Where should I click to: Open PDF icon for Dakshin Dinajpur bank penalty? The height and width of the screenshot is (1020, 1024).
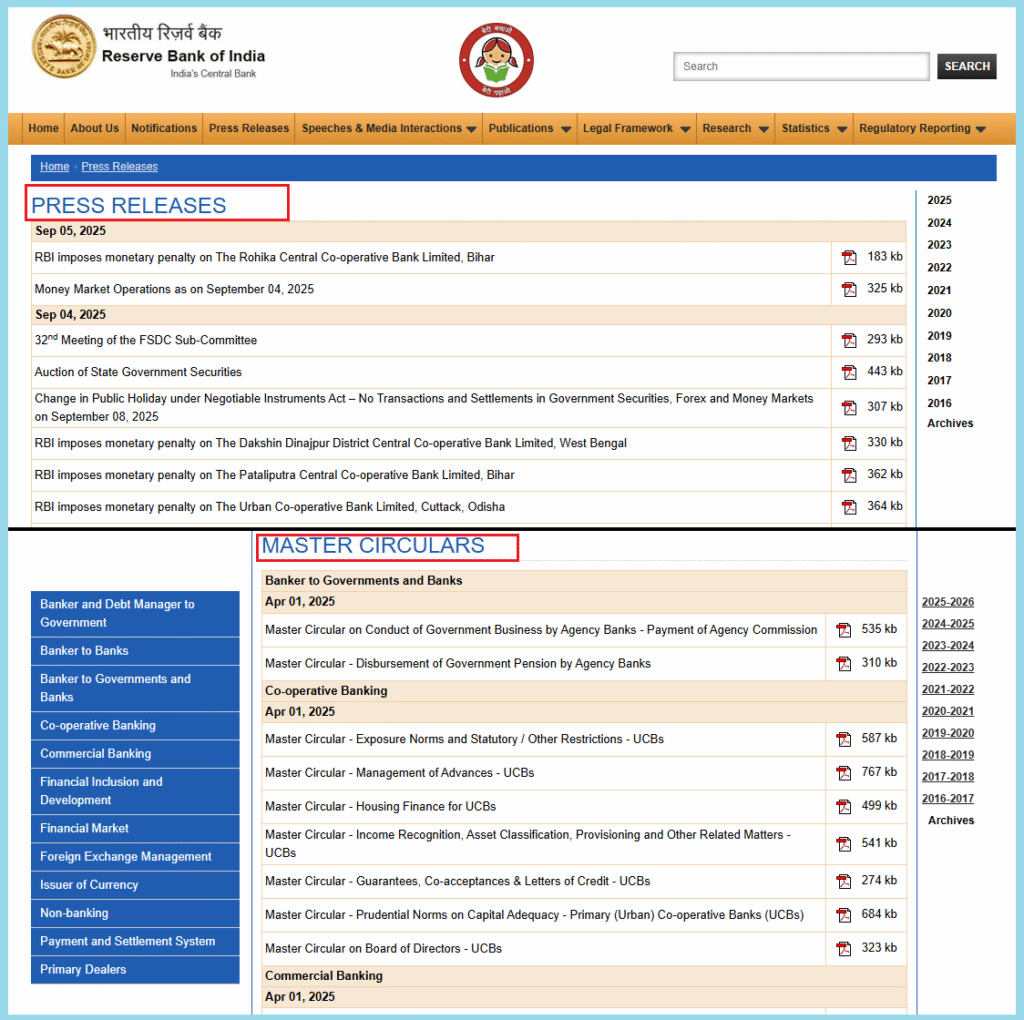(x=849, y=443)
